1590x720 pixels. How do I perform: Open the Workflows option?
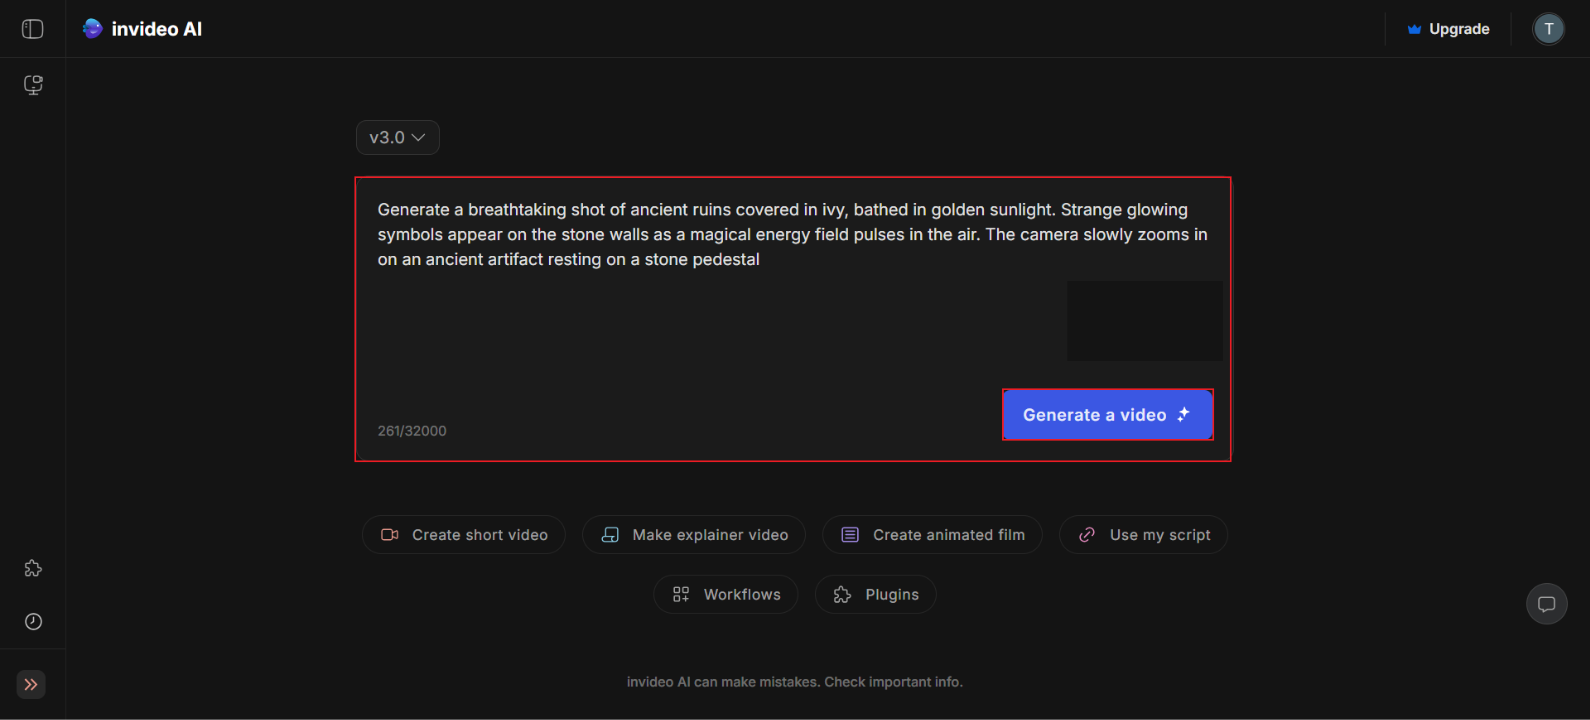[x=726, y=594]
